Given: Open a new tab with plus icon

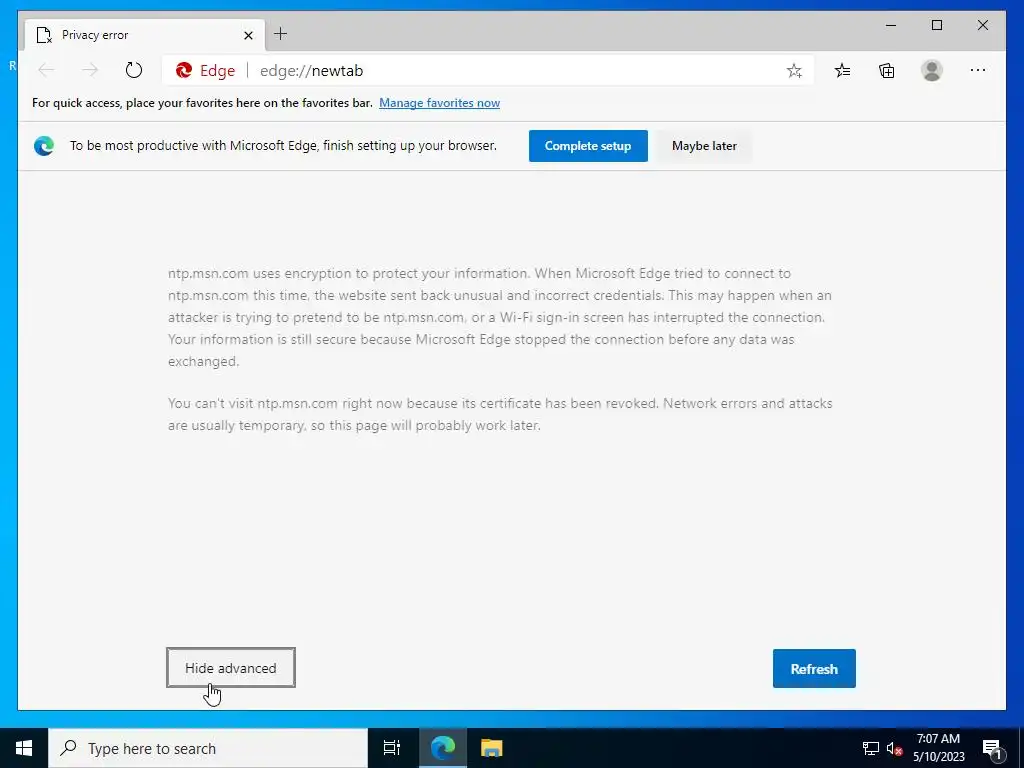Looking at the screenshot, I should [281, 34].
